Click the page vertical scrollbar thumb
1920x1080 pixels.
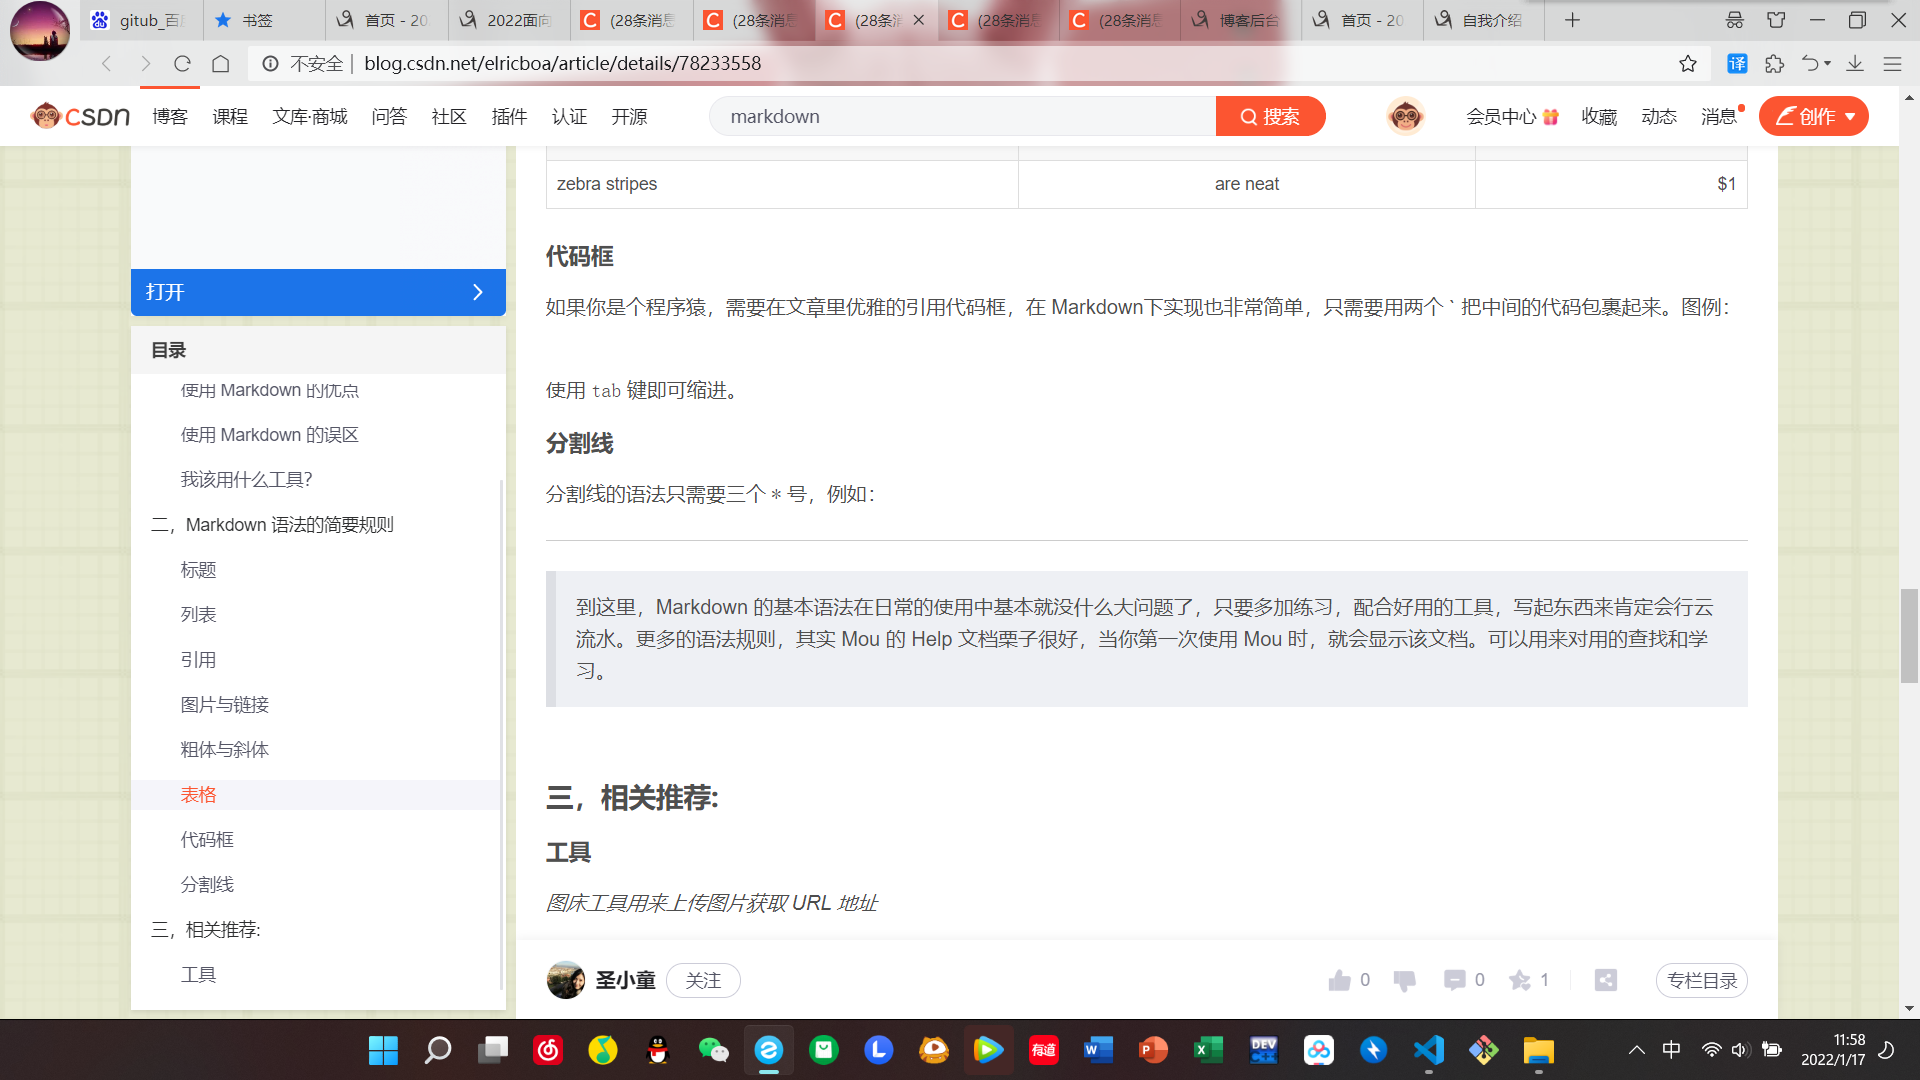pyautogui.click(x=1909, y=636)
